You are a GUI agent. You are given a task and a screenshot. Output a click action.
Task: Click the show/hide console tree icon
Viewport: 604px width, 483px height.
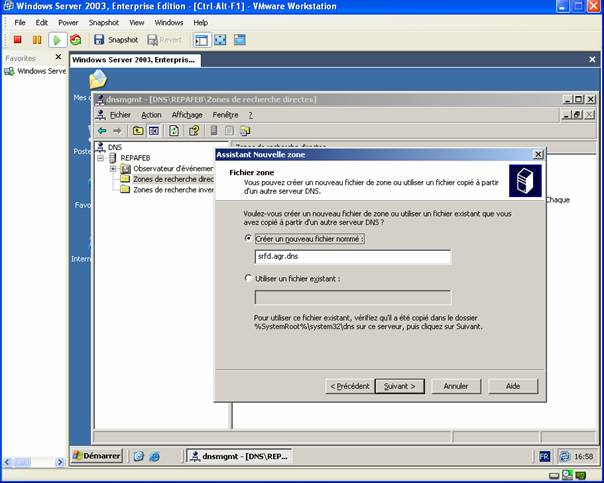pyautogui.click(x=154, y=131)
